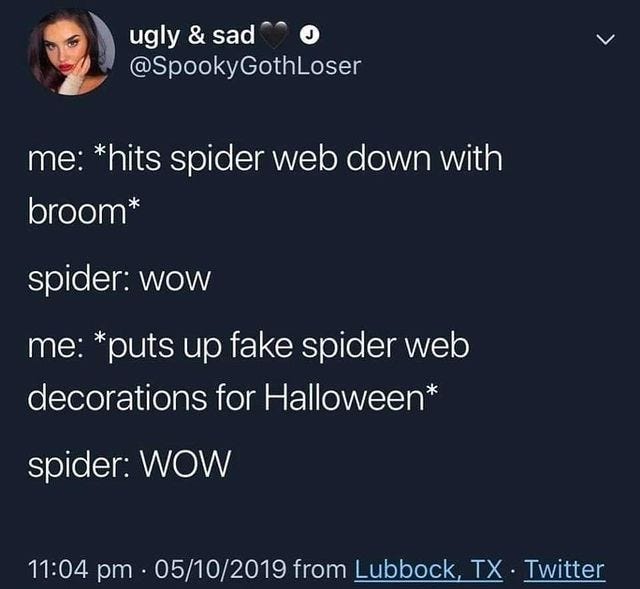Click the uppercase 'WOW' word

coord(185,464)
